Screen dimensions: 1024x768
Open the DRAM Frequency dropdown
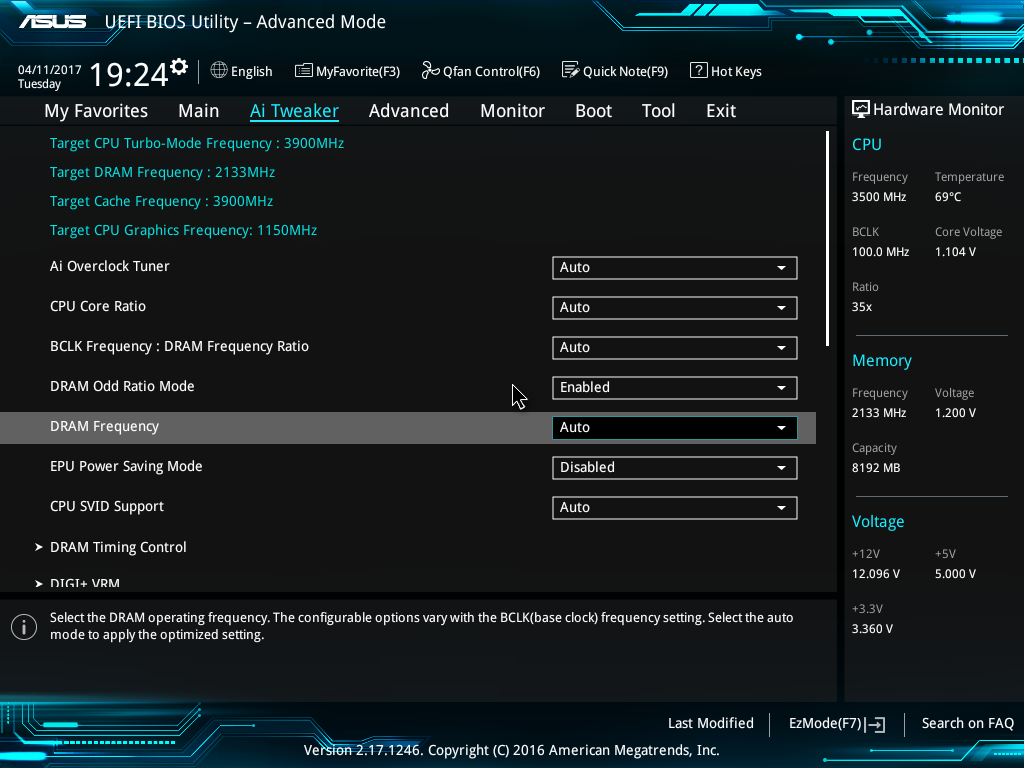pyautogui.click(x=674, y=427)
